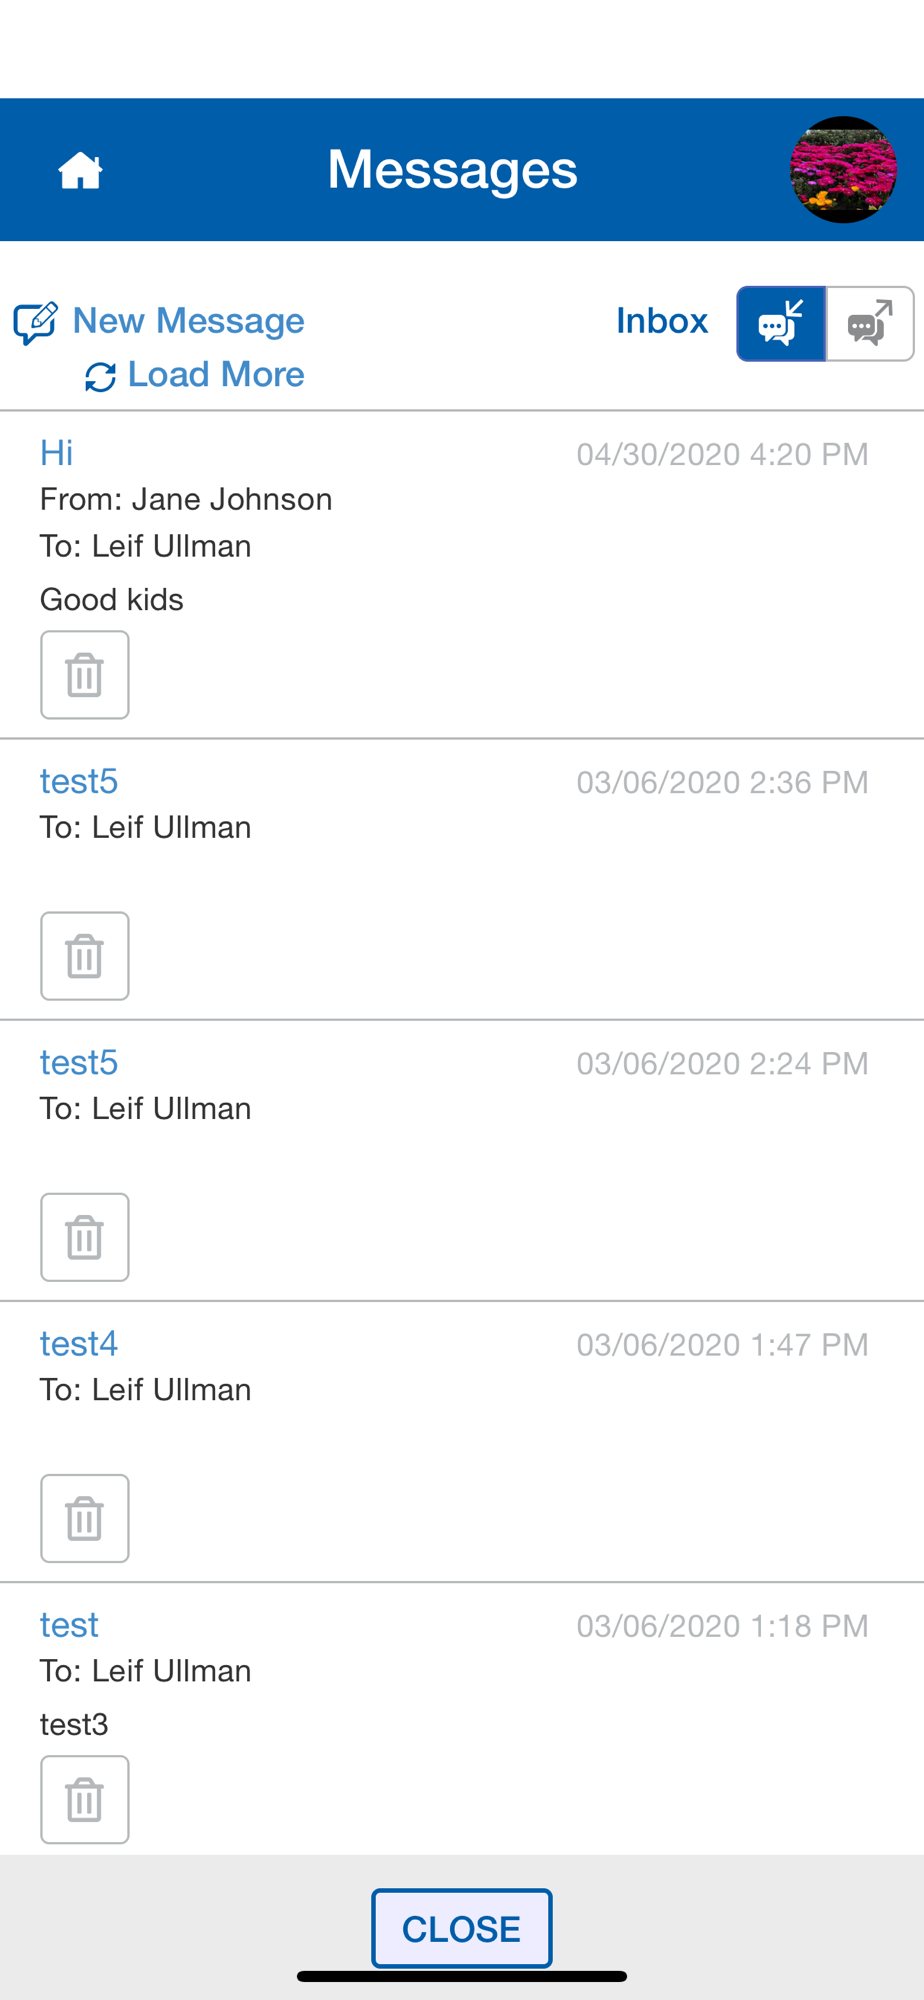Open the test4 message subject

click(x=79, y=1343)
